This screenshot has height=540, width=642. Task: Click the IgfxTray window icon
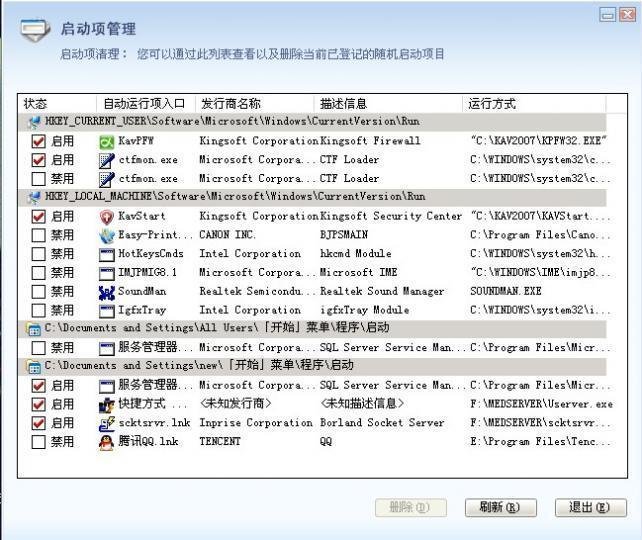[106, 311]
